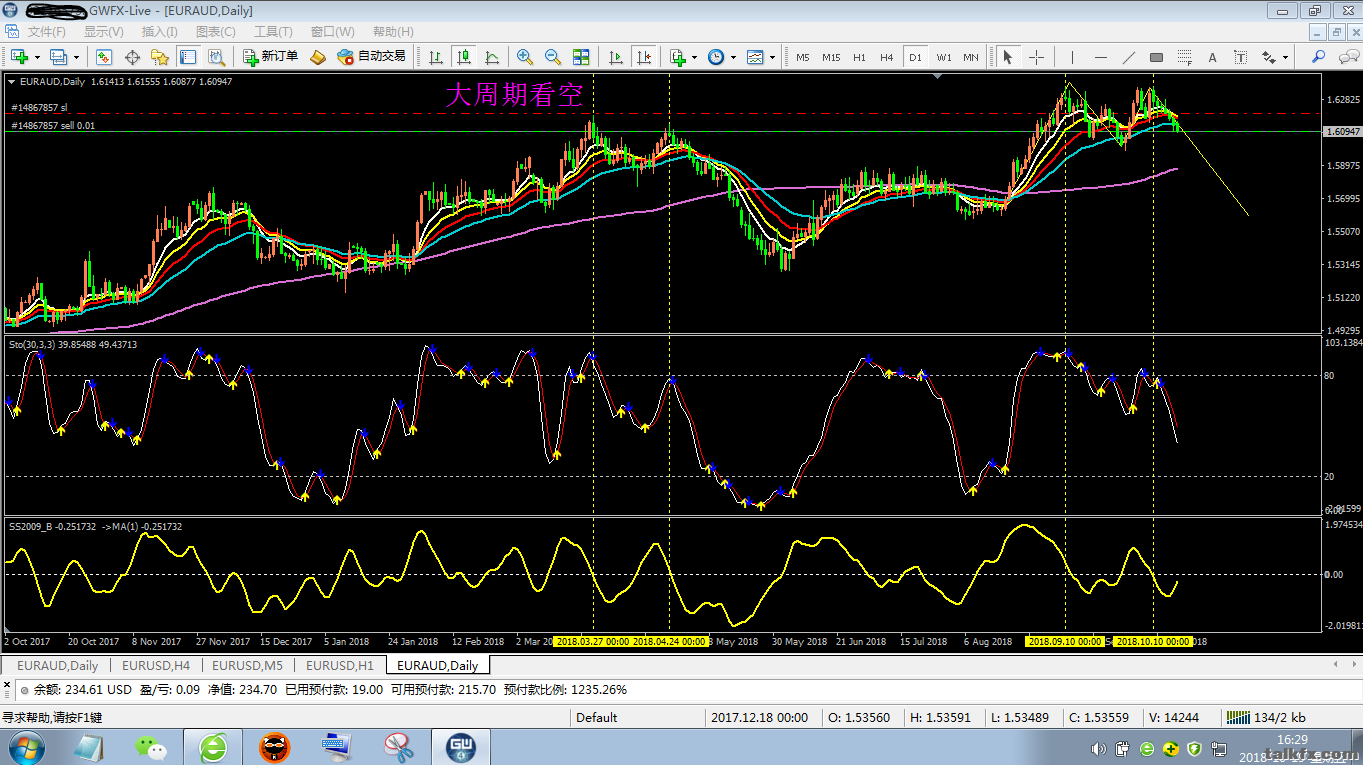Screen dimensions: 1363x765
Task: Open the chat bubbles icon
Action: click(x=1346, y=57)
